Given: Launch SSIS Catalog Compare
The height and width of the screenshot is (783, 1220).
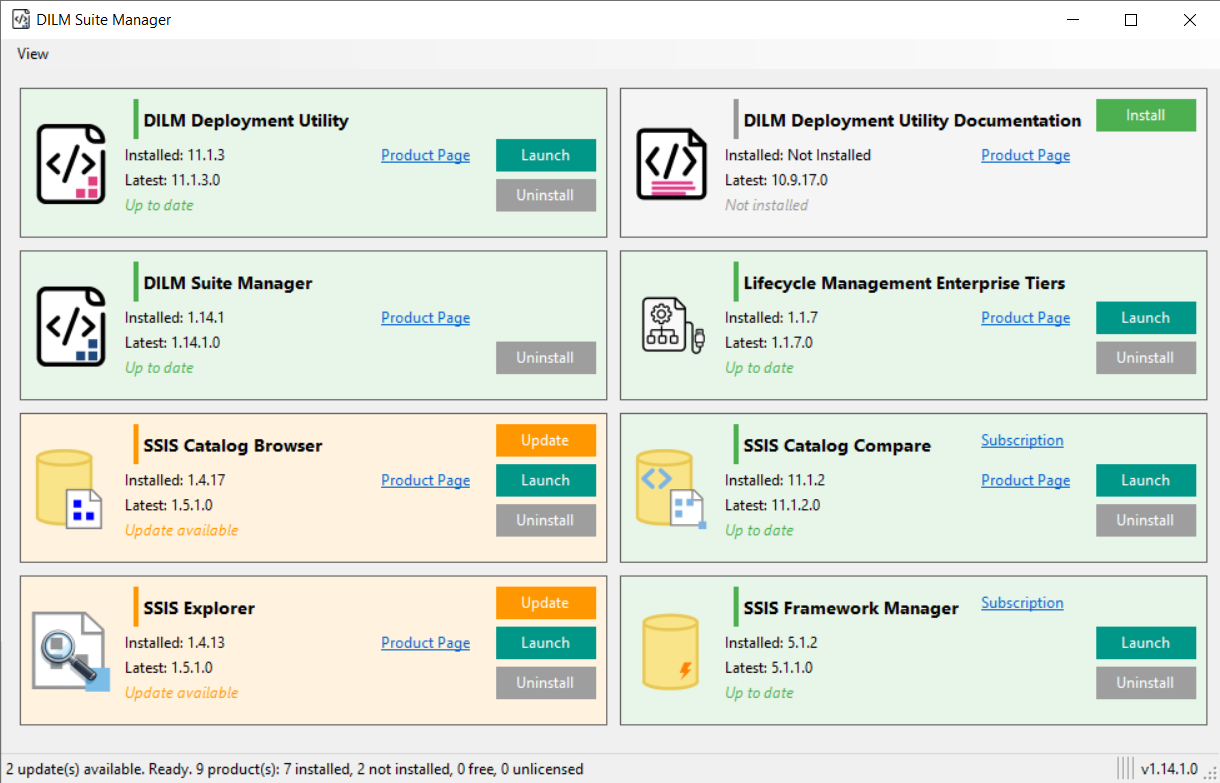Looking at the screenshot, I should click(x=1146, y=480).
